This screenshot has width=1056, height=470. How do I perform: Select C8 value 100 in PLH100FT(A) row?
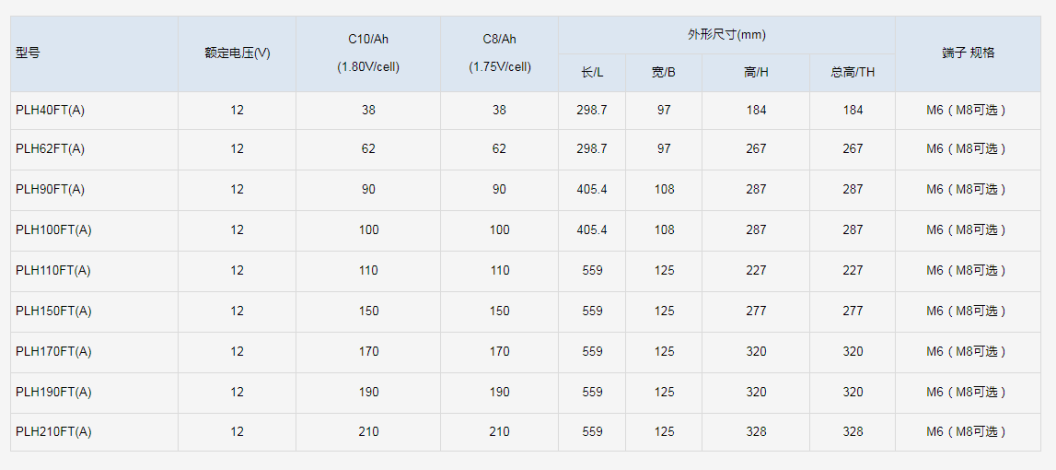pos(499,230)
